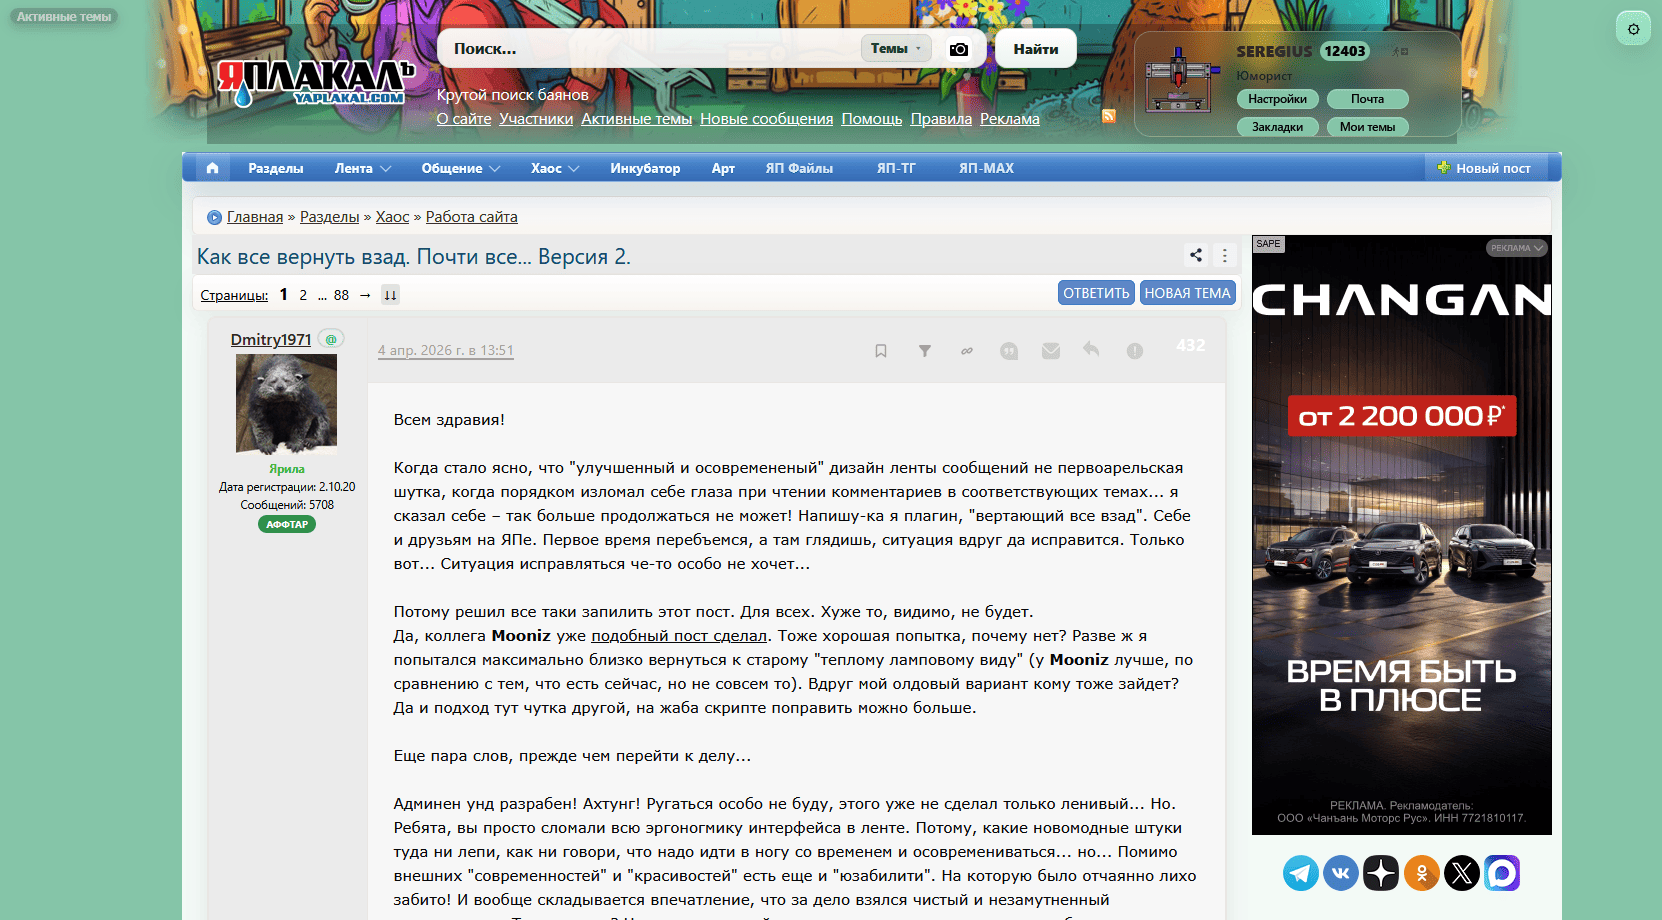Viewport: 1662px width, 920px height.
Task: Report the post with exclamation icon
Action: pyautogui.click(x=1135, y=351)
